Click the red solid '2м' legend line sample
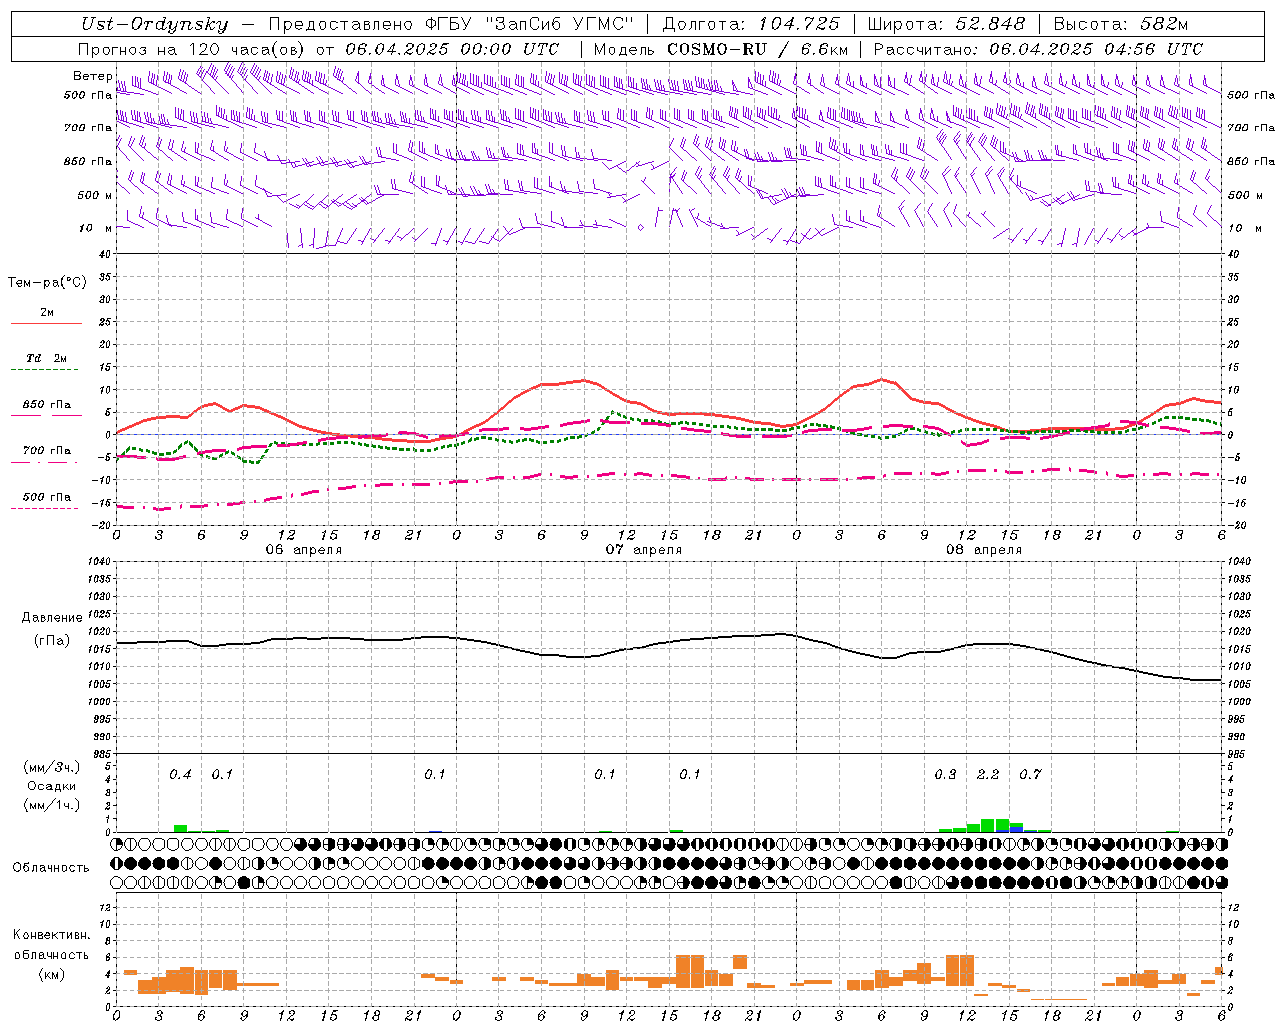Viewport: 1280px width, 1024px height. point(46,324)
